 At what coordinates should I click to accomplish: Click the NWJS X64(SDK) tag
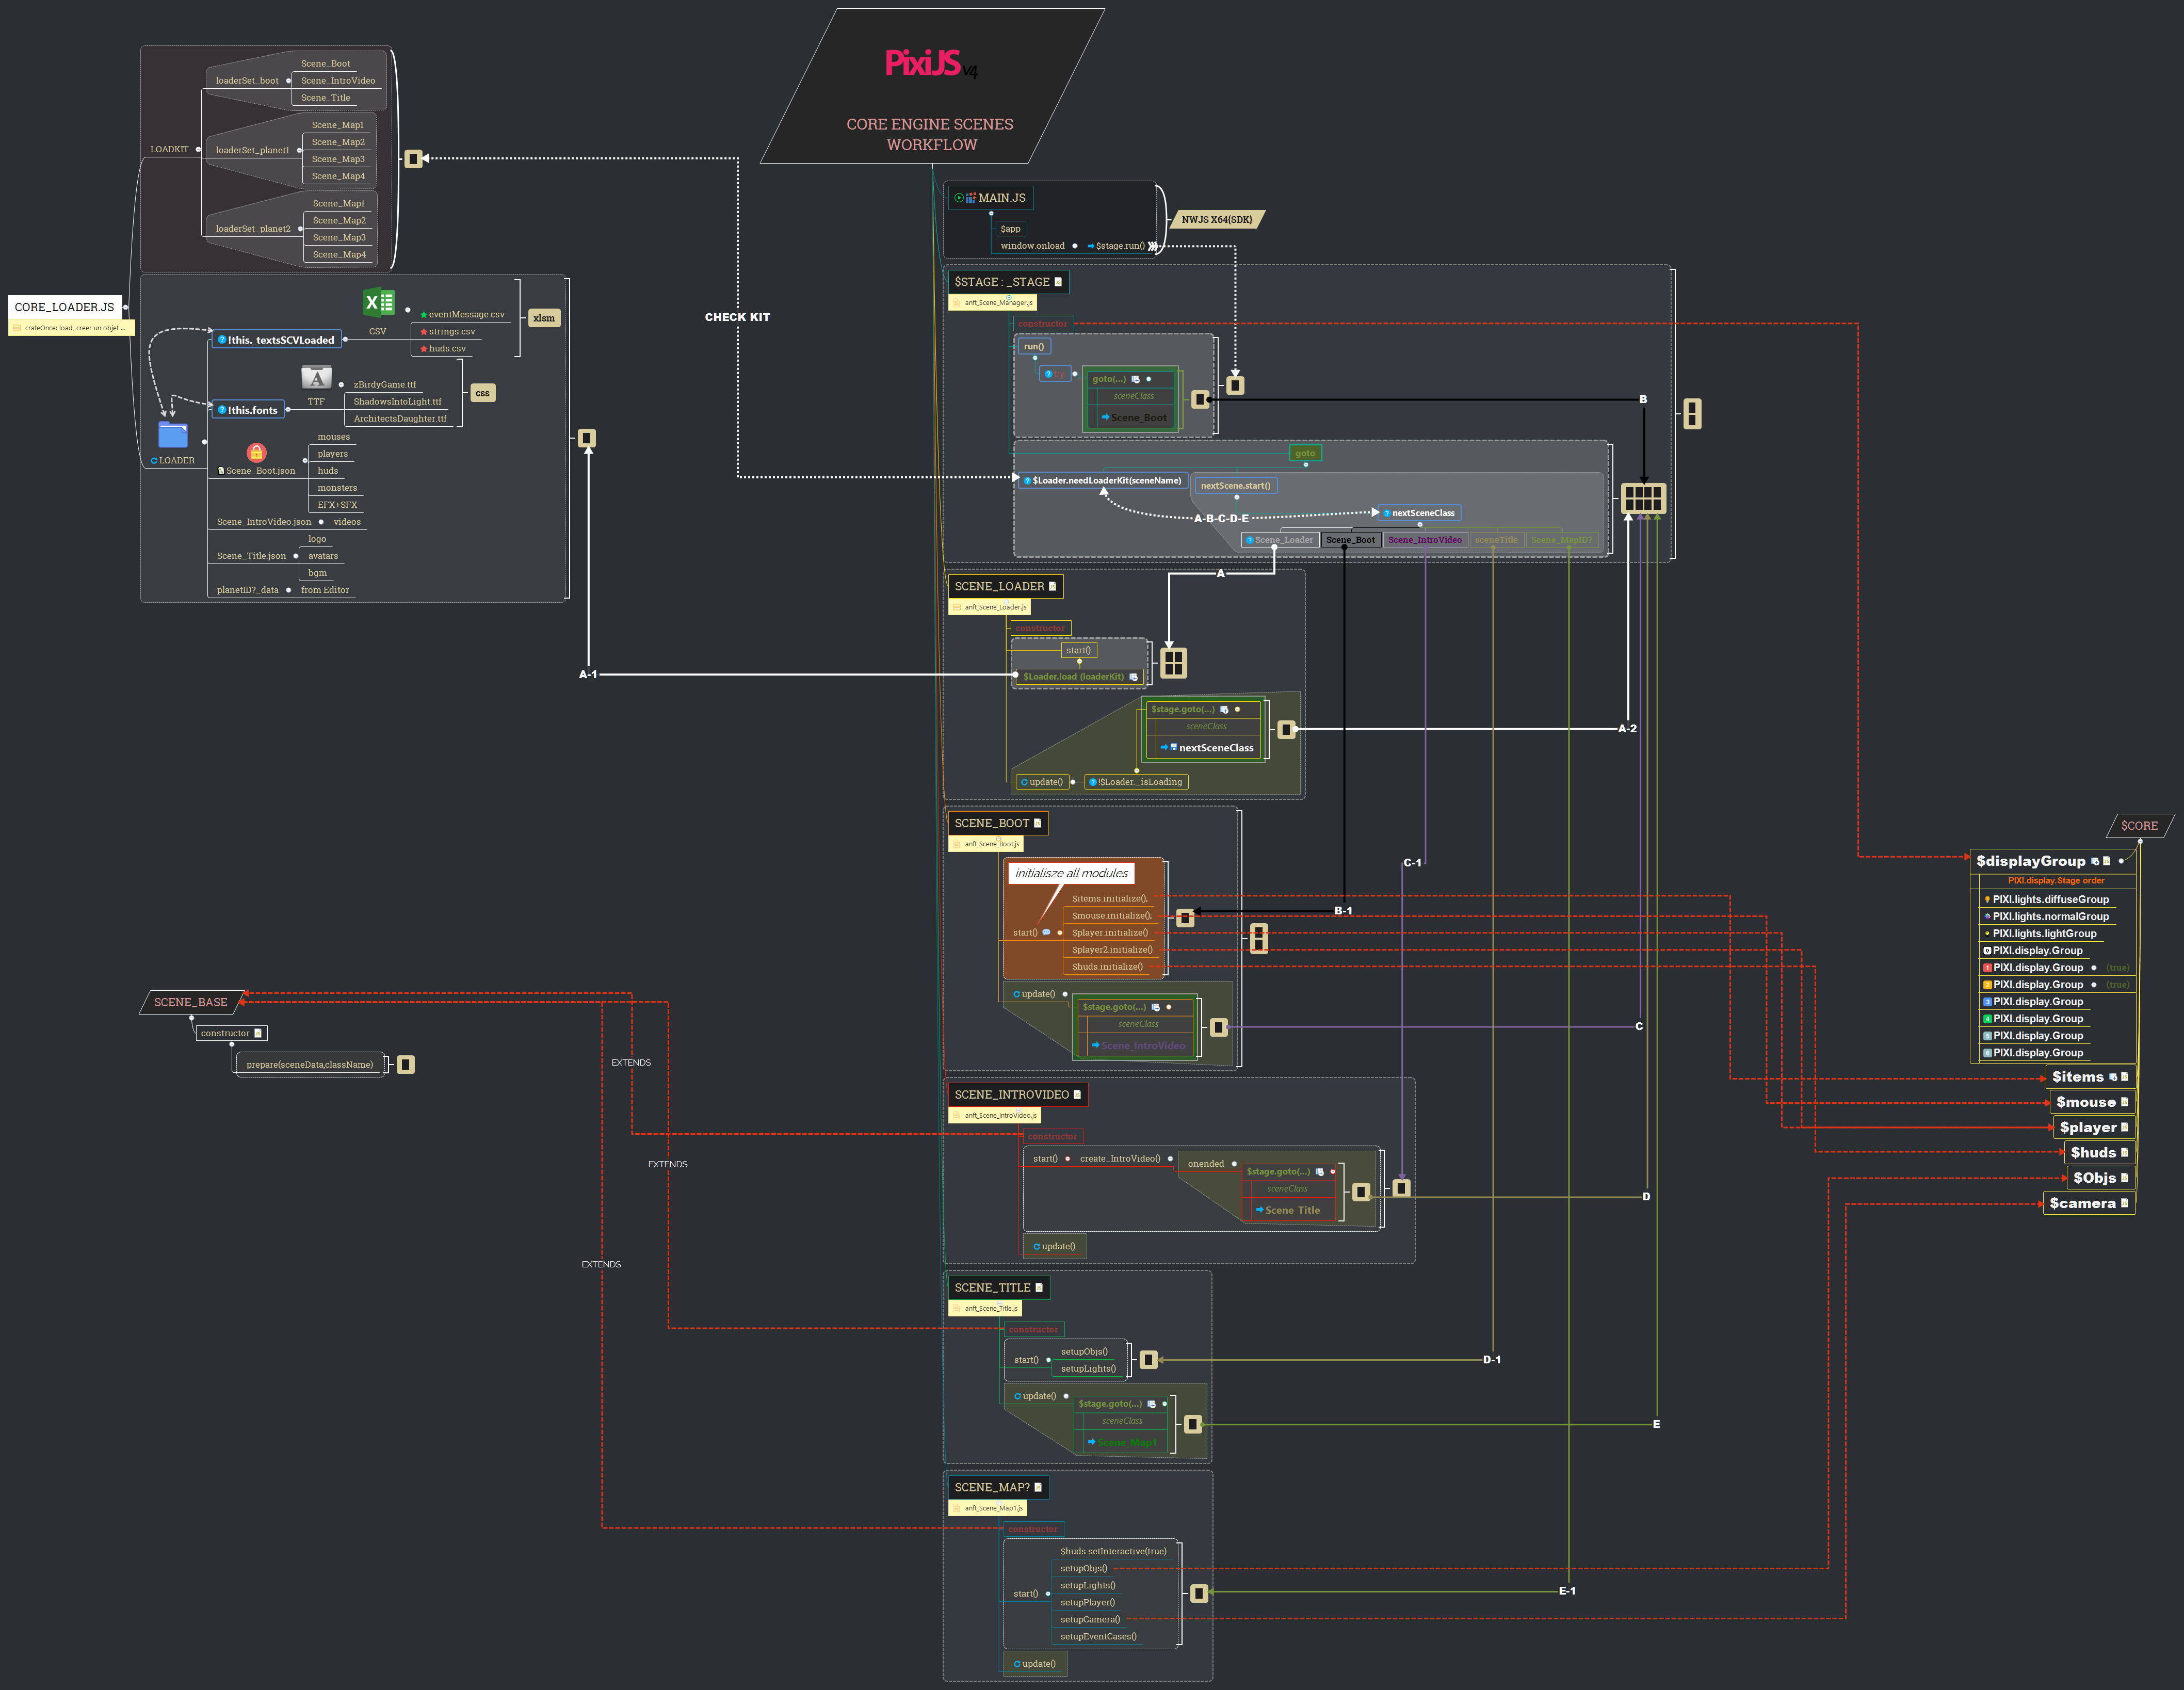[1217, 220]
